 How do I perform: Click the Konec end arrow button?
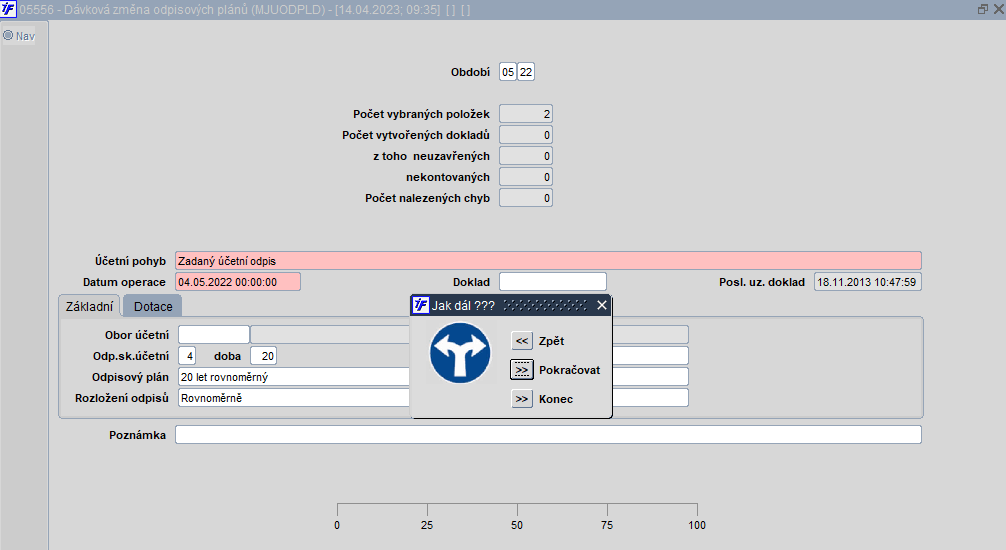(x=522, y=399)
